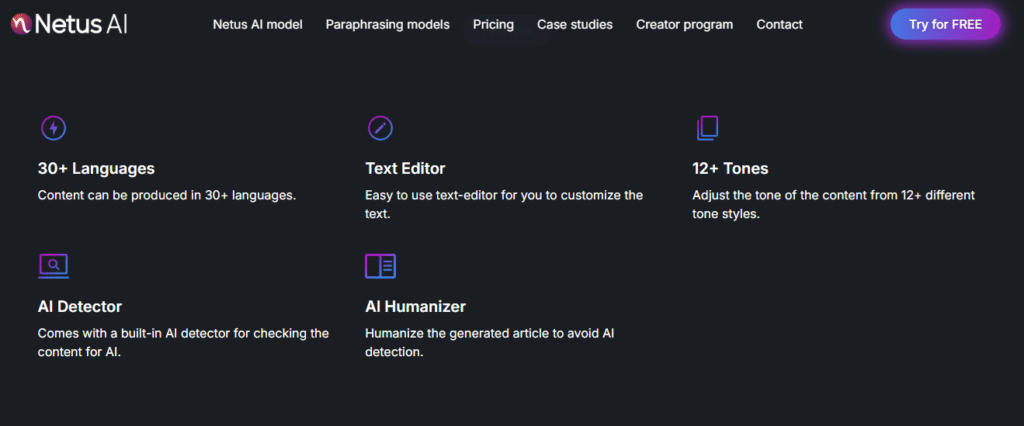Select the 12+ Tones feature heading
This screenshot has height=426, width=1024.
tap(730, 169)
